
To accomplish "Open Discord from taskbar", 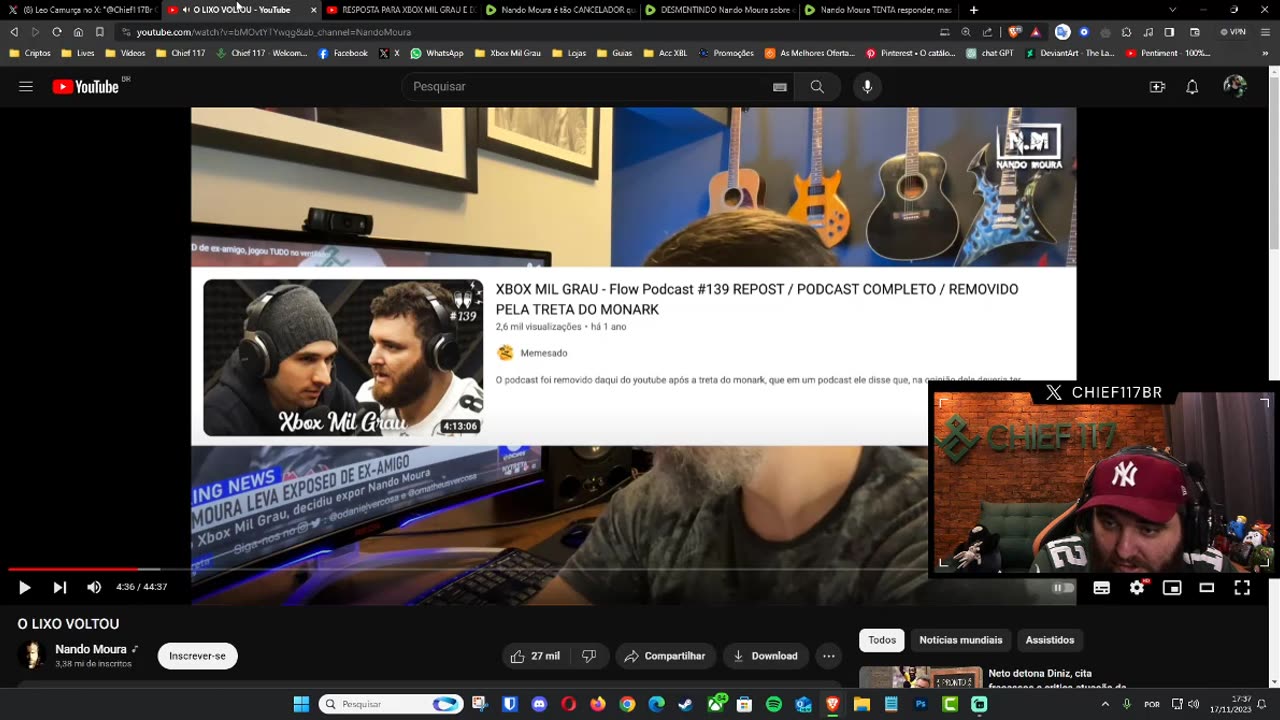I will [x=540, y=704].
